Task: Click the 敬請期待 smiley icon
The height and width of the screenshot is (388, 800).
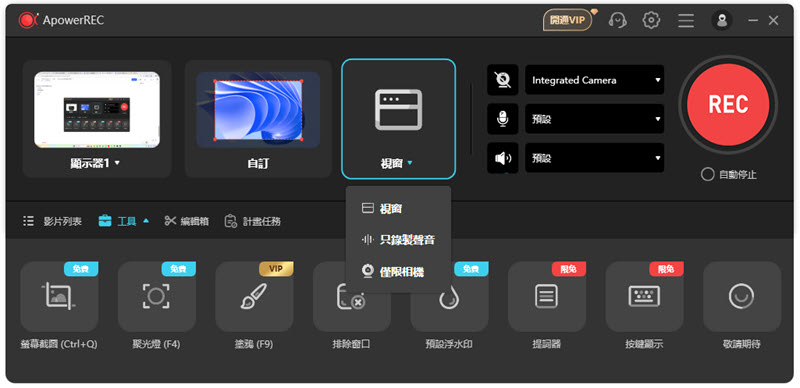Action: tap(742, 297)
